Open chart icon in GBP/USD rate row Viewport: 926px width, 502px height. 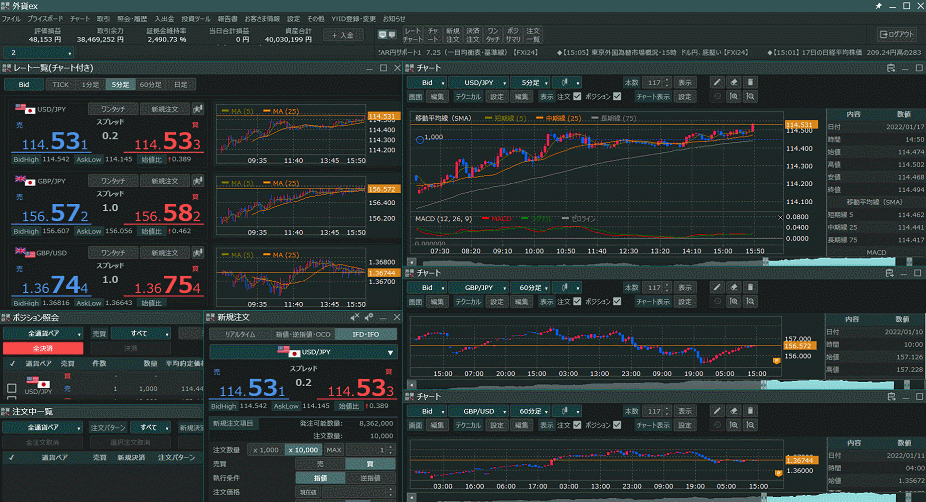[x=197, y=253]
